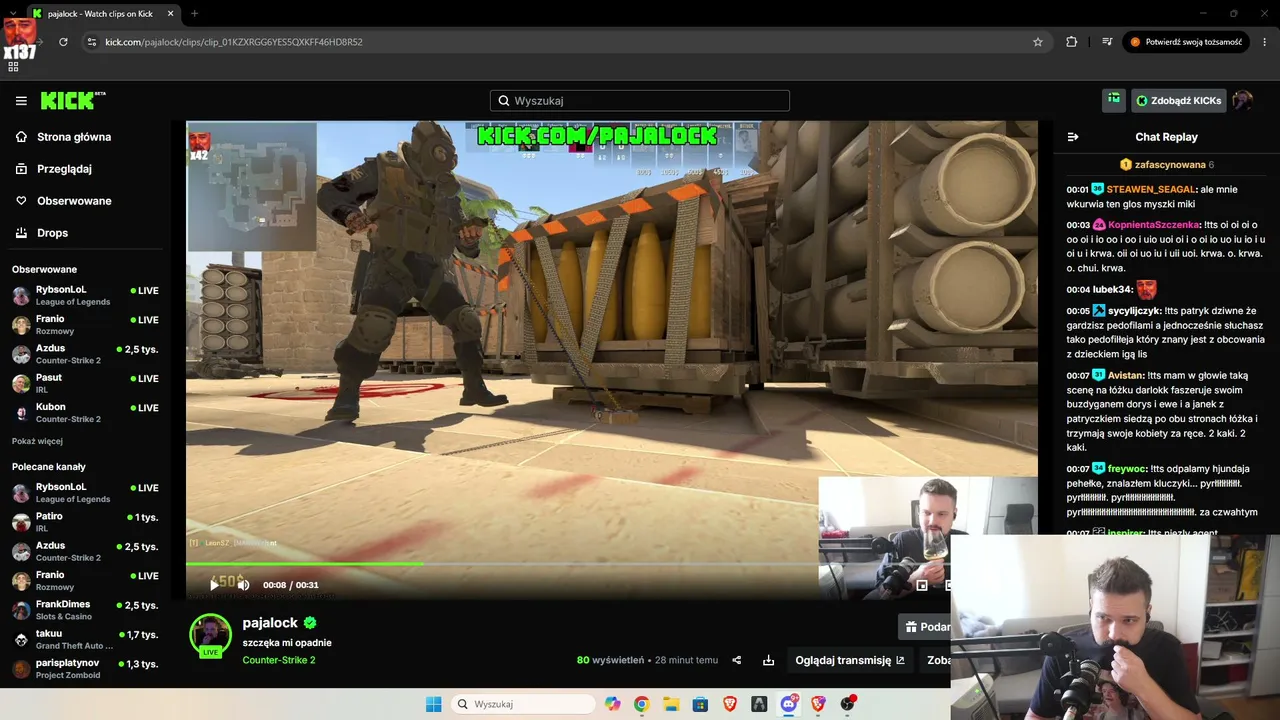Open the Counter-Strike 2 category link
This screenshot has width=1280, height=720.
click(279, 660)
